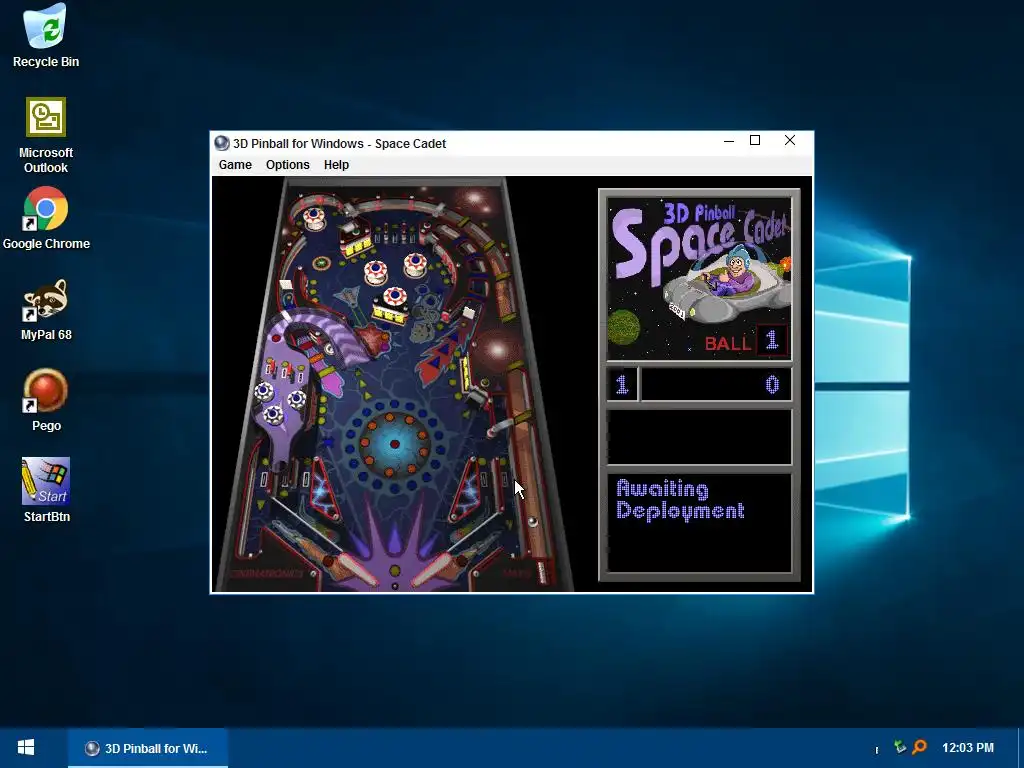Click the Space Cadet logo artwork

point(699,279)
